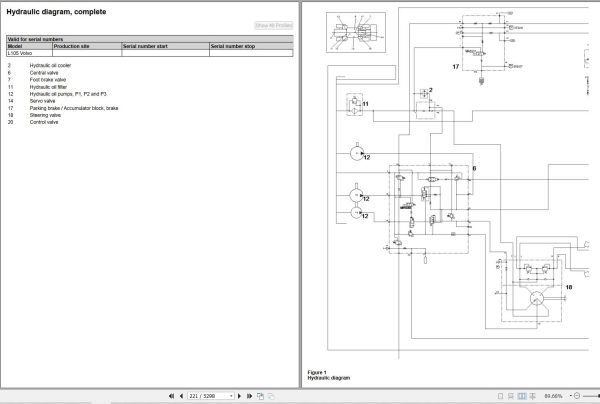Select the two-page view mode
Screen dimensions: 600x404
(522, 396)
